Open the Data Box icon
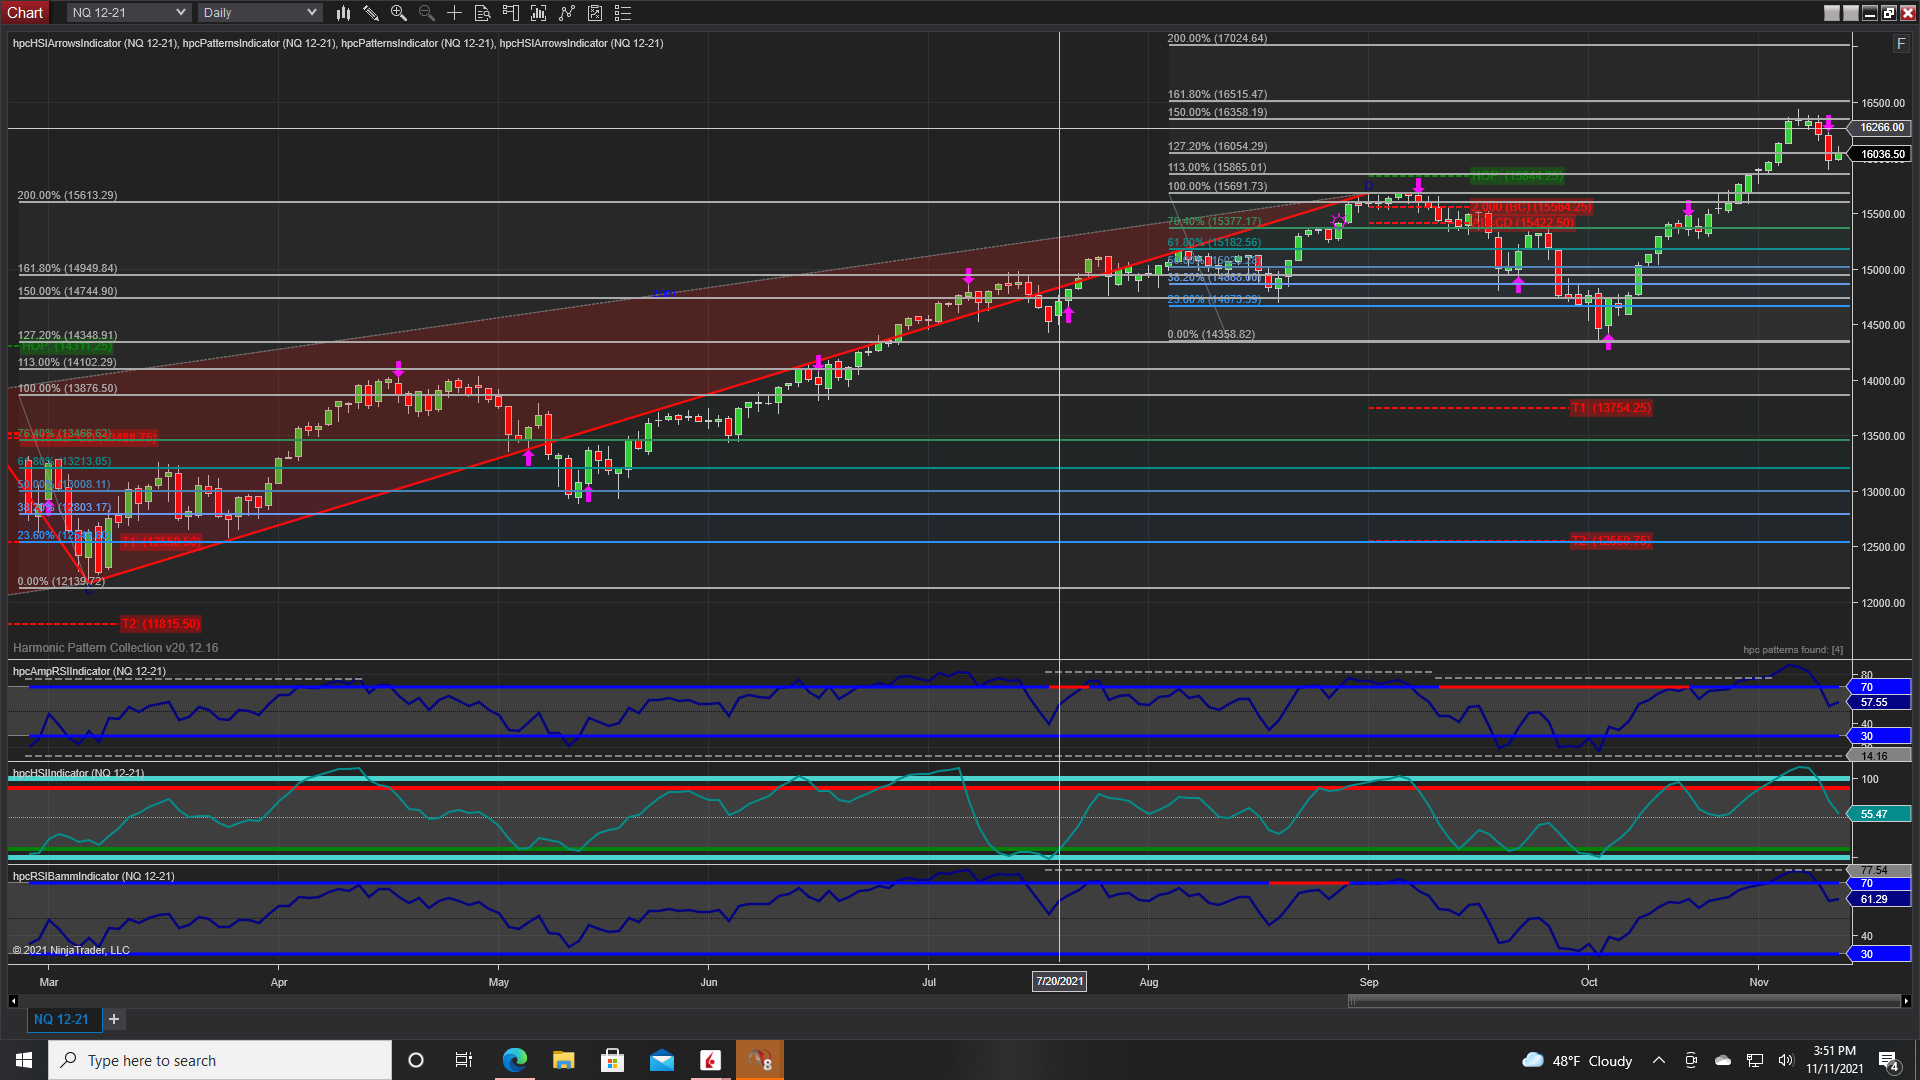The image size is (1920, 1080). point(483,13)
